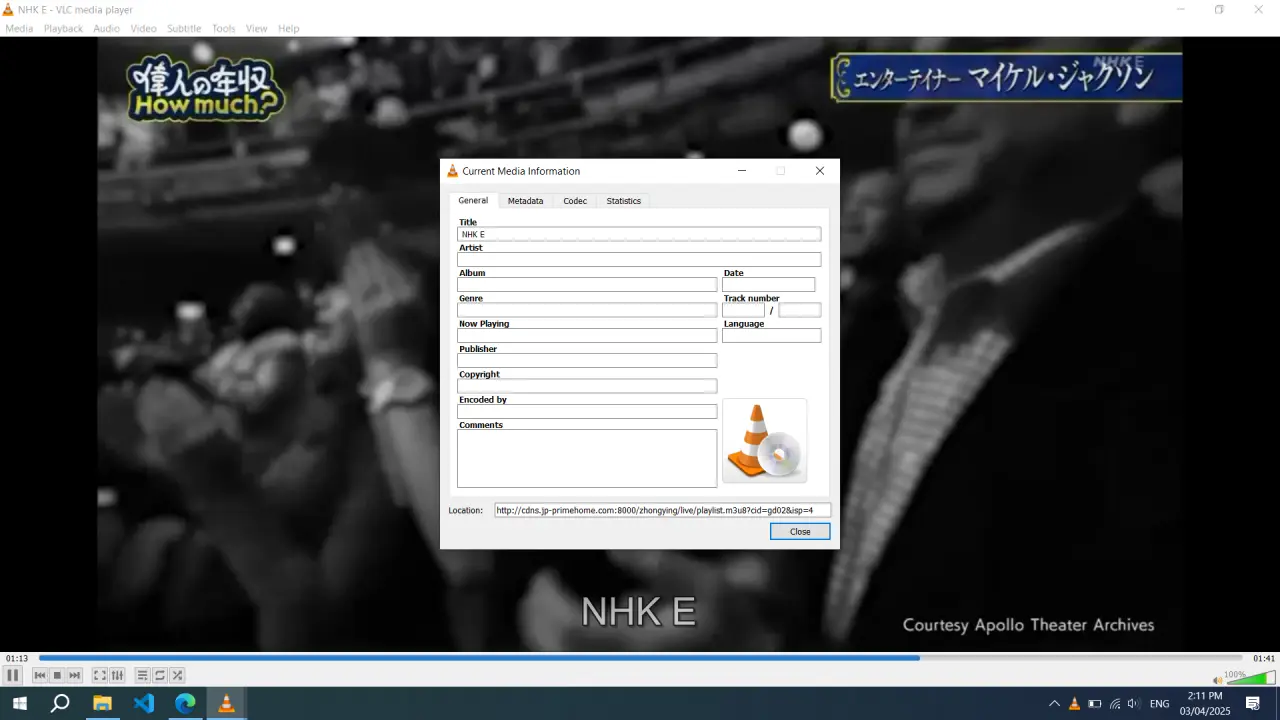The height and width of the screenshot is (720, 1280).
Task: Click the Album text field
Action: point(587,285)
